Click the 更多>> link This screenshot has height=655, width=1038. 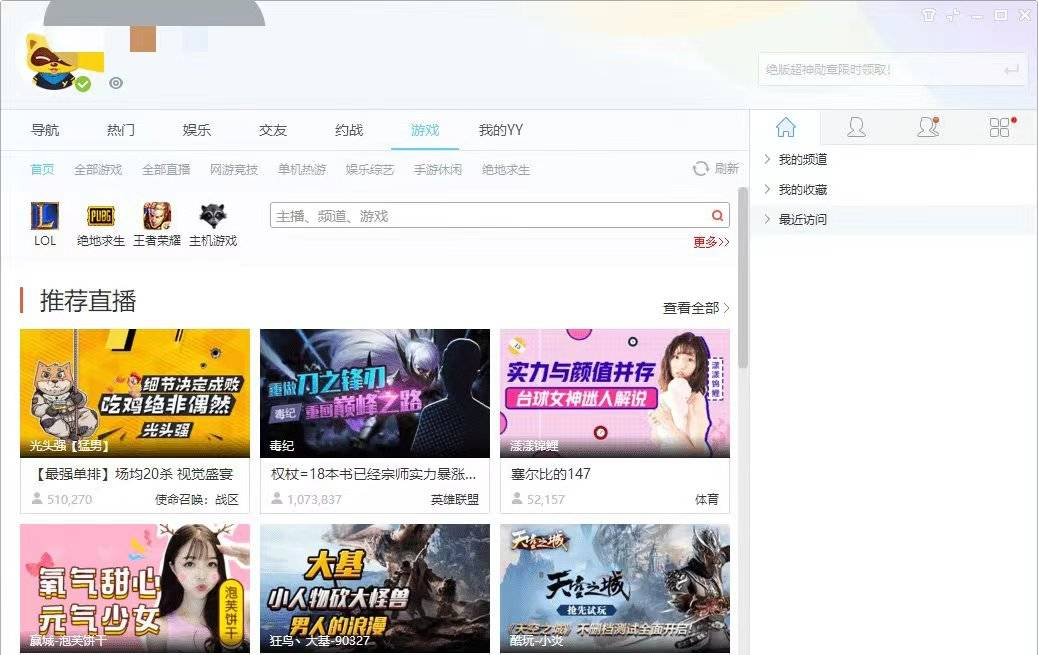(711, 242)
